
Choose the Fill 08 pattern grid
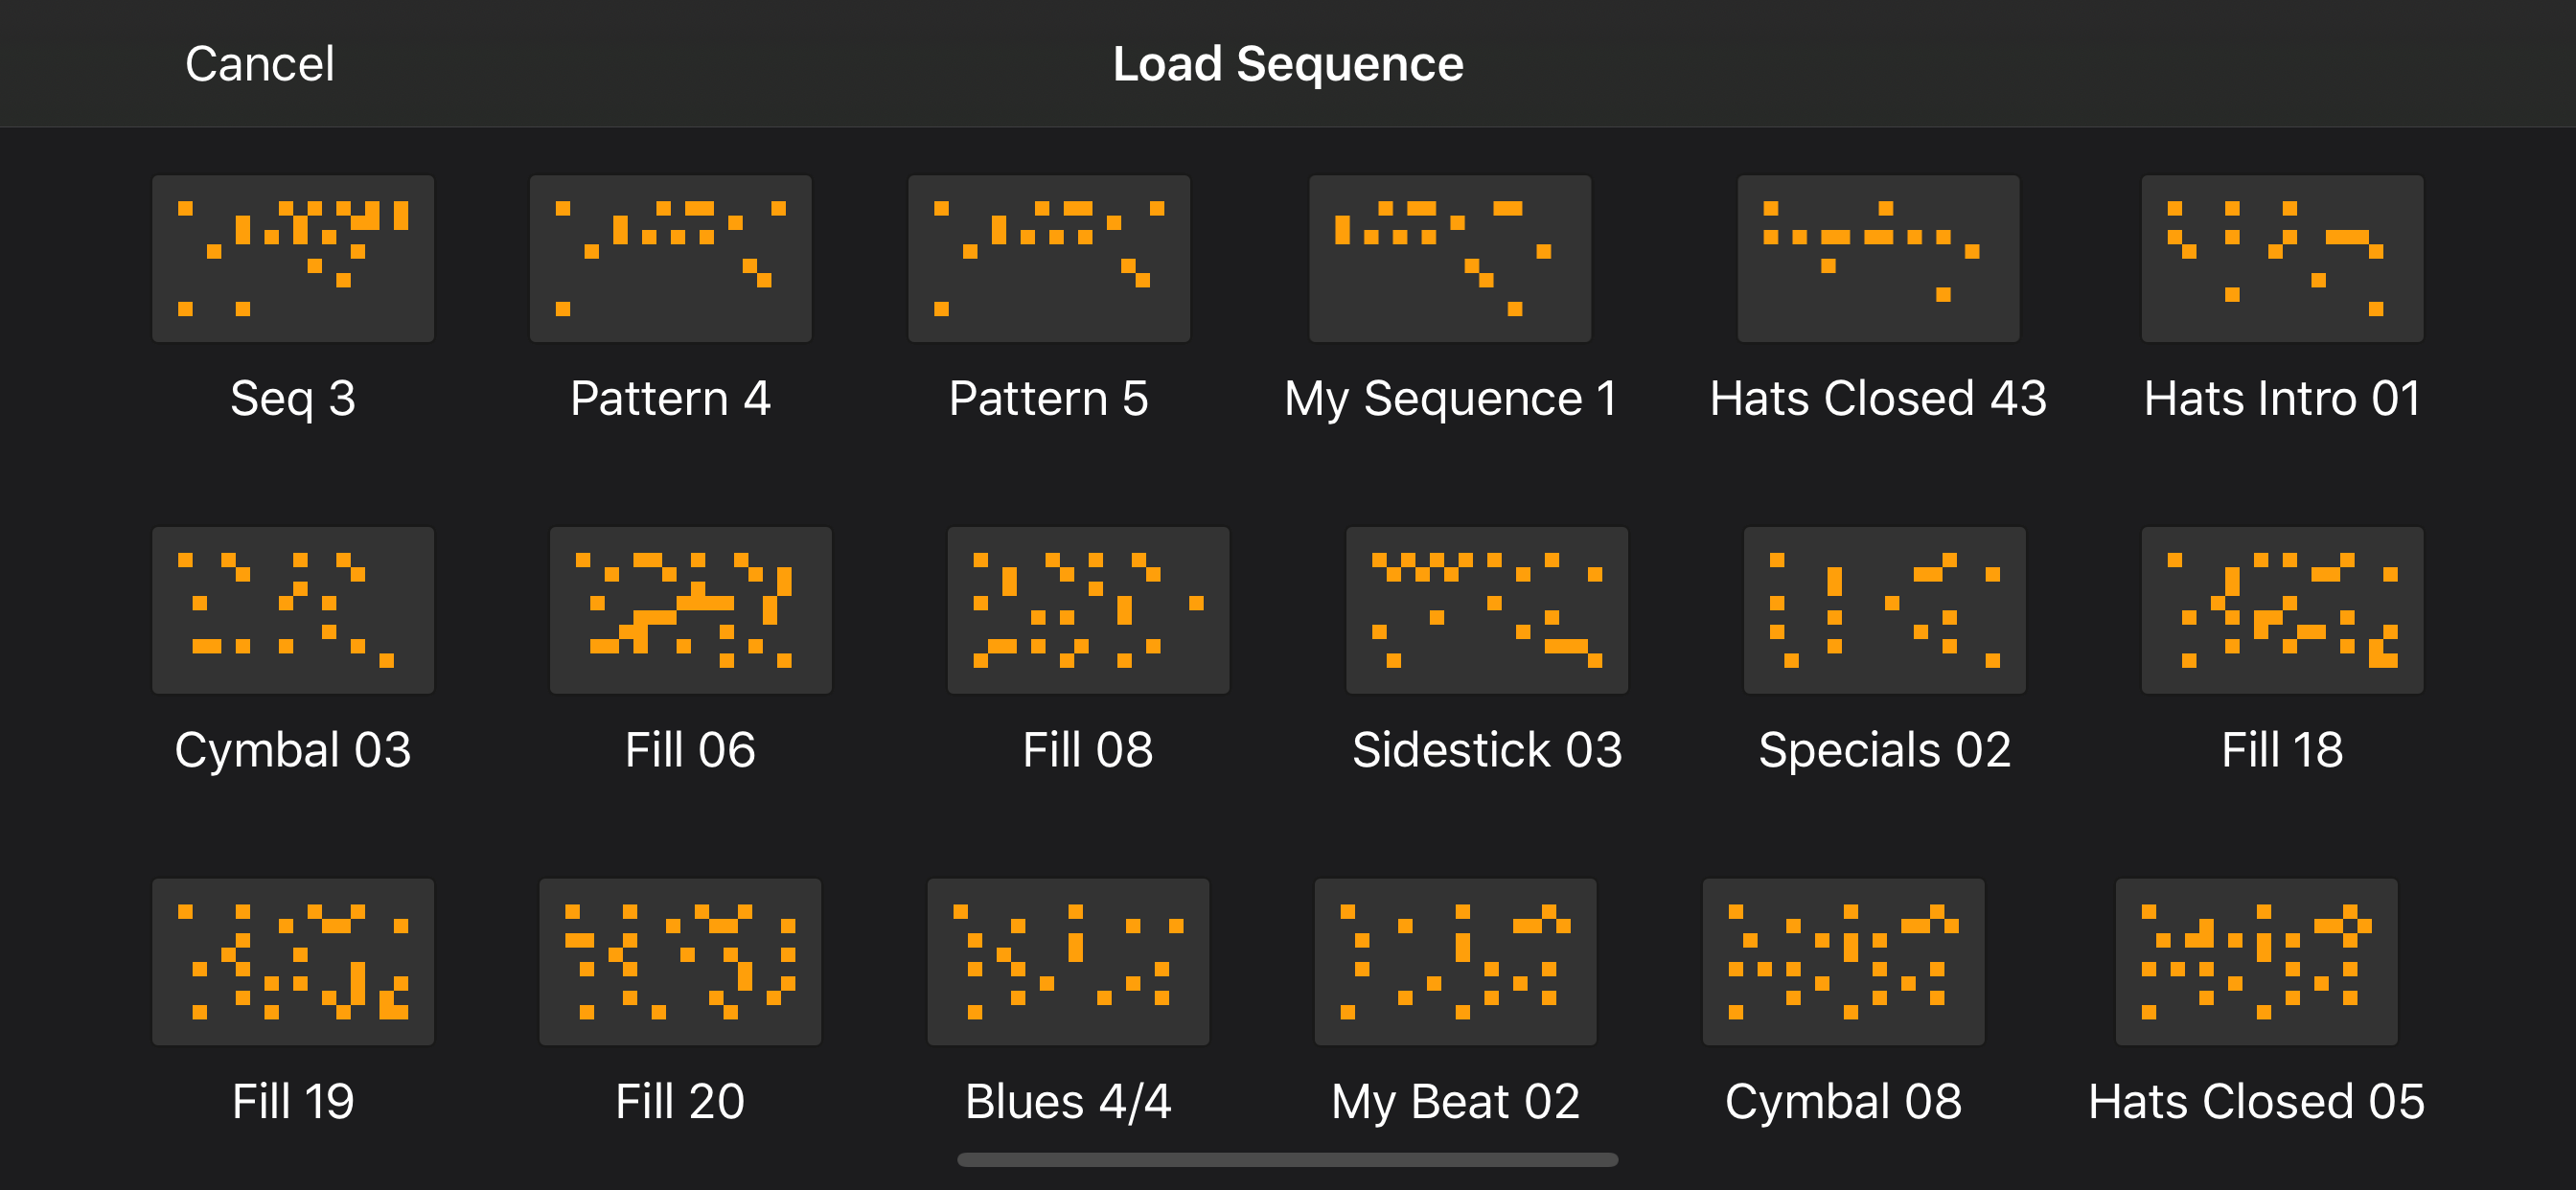(1088, 610)
